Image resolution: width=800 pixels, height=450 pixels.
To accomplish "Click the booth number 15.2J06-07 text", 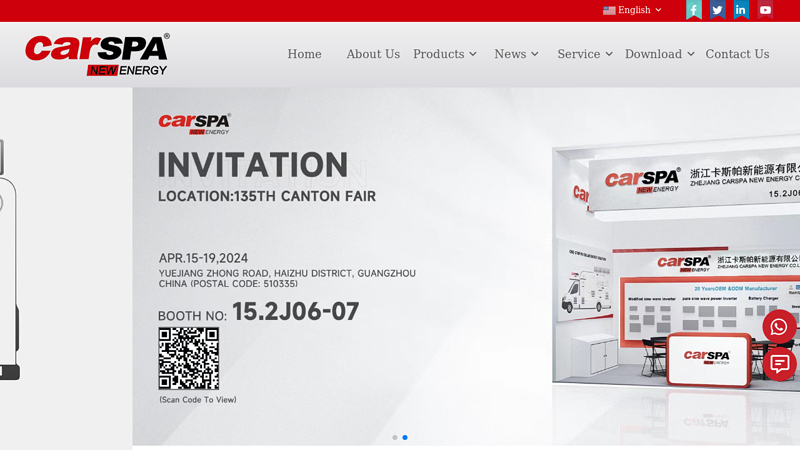I will click(x=296, y=312).
